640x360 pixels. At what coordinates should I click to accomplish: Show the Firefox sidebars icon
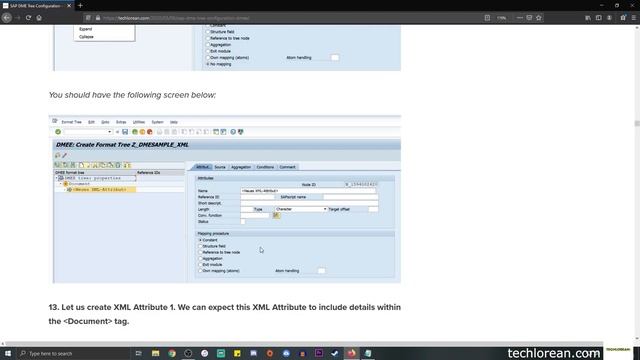tap(598, 18)
